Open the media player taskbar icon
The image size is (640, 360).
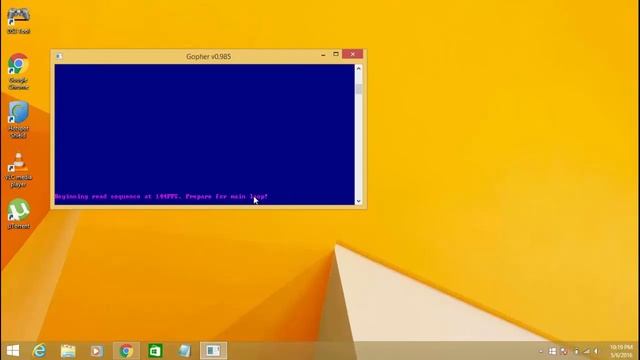97,351
